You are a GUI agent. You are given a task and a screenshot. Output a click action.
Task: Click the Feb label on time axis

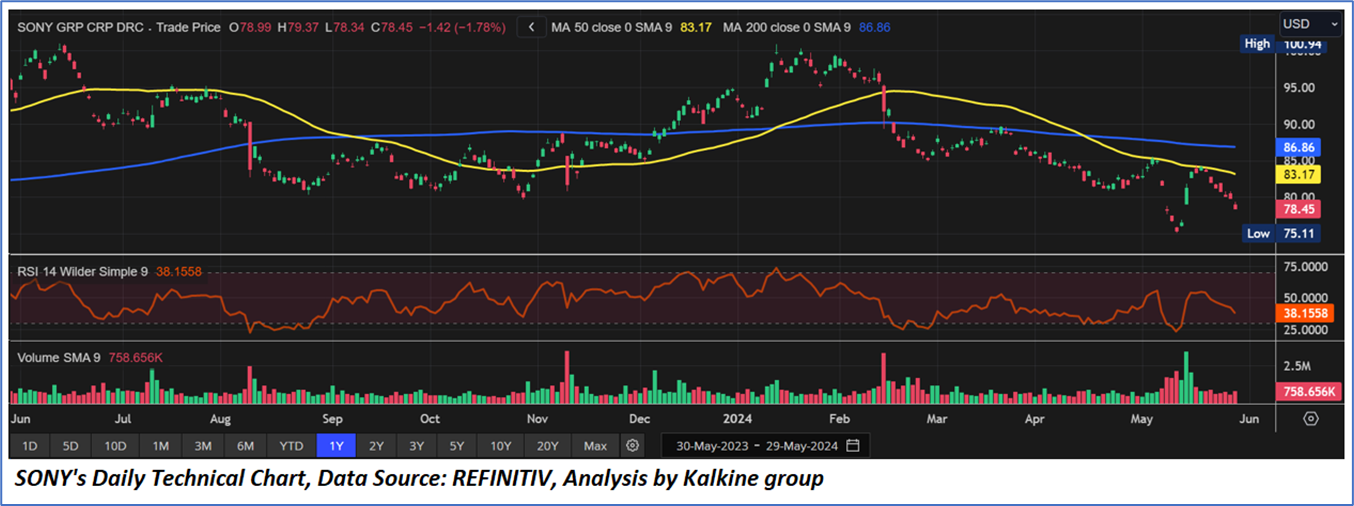[x=839, y=420]
